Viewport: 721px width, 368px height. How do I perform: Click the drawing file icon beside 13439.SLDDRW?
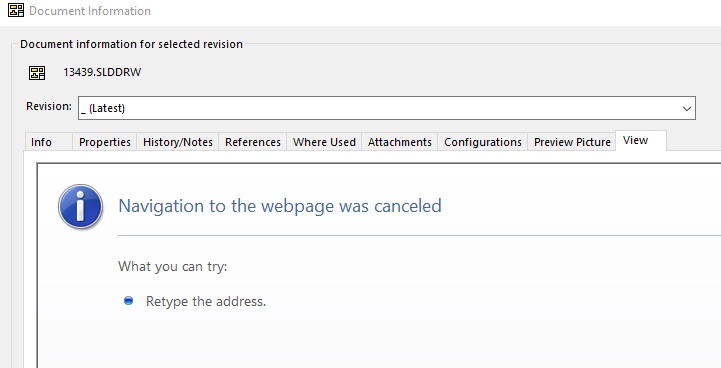(37, 73)
